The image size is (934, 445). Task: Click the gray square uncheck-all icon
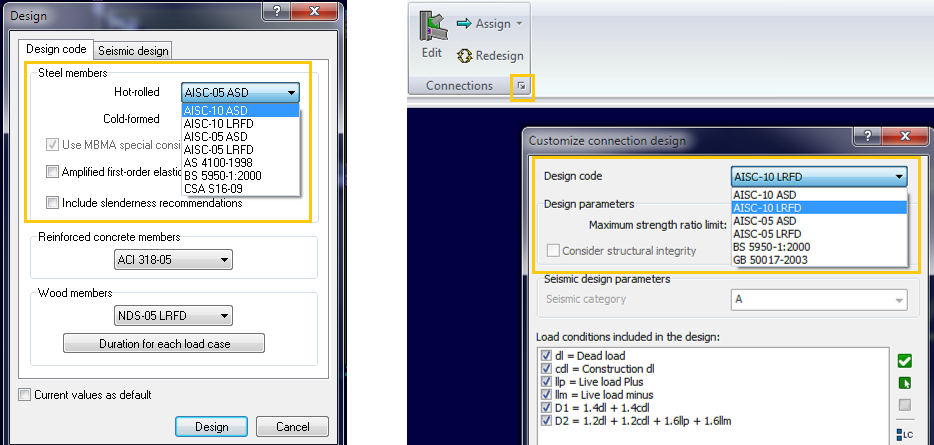pos(905,405)
